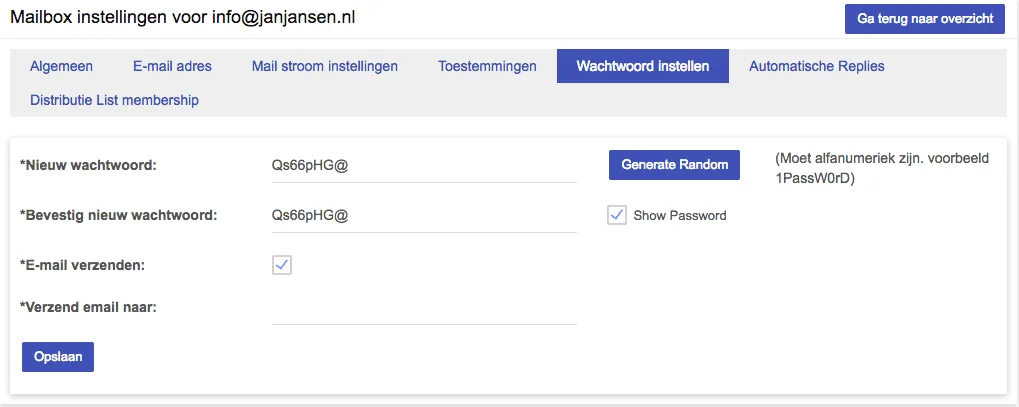
Task: Uncheck the Show Password checkbox
Action: tap(617, 215)
